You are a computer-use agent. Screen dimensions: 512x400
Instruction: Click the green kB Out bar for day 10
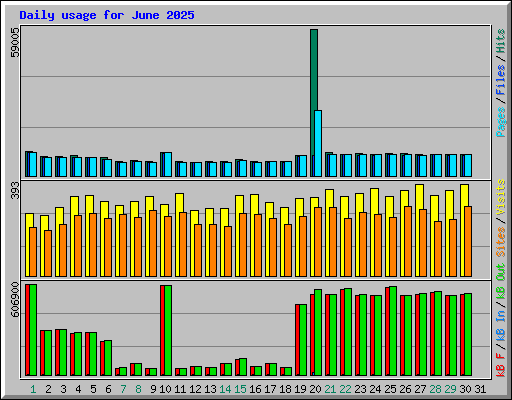168,330
